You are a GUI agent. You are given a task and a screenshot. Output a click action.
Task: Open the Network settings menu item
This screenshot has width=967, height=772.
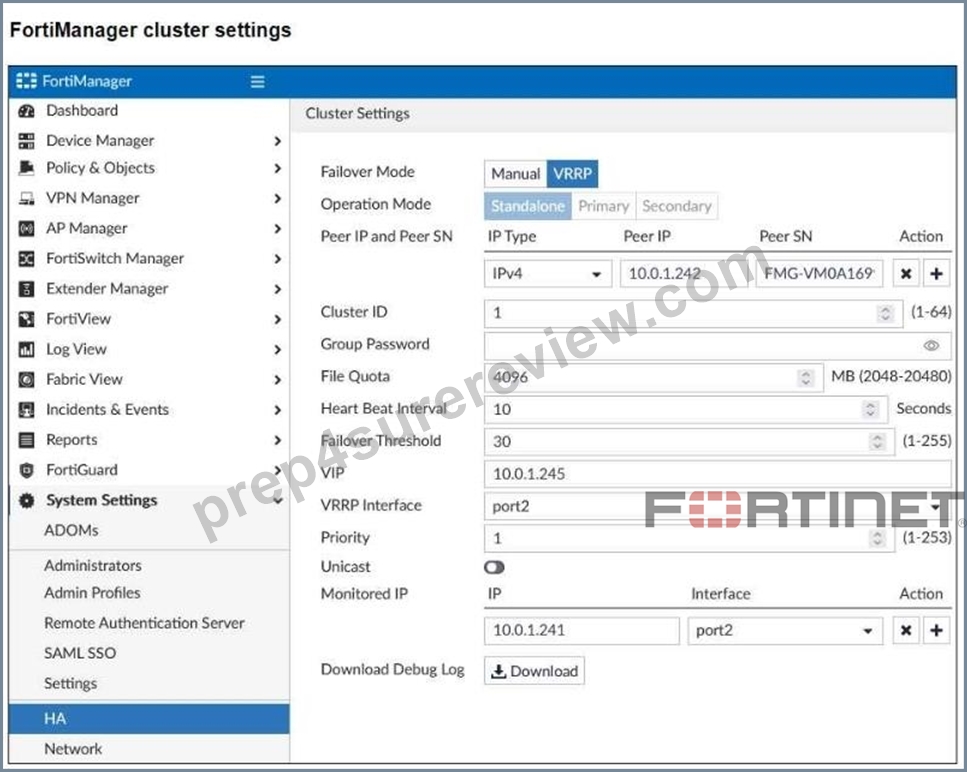[73, 749]
